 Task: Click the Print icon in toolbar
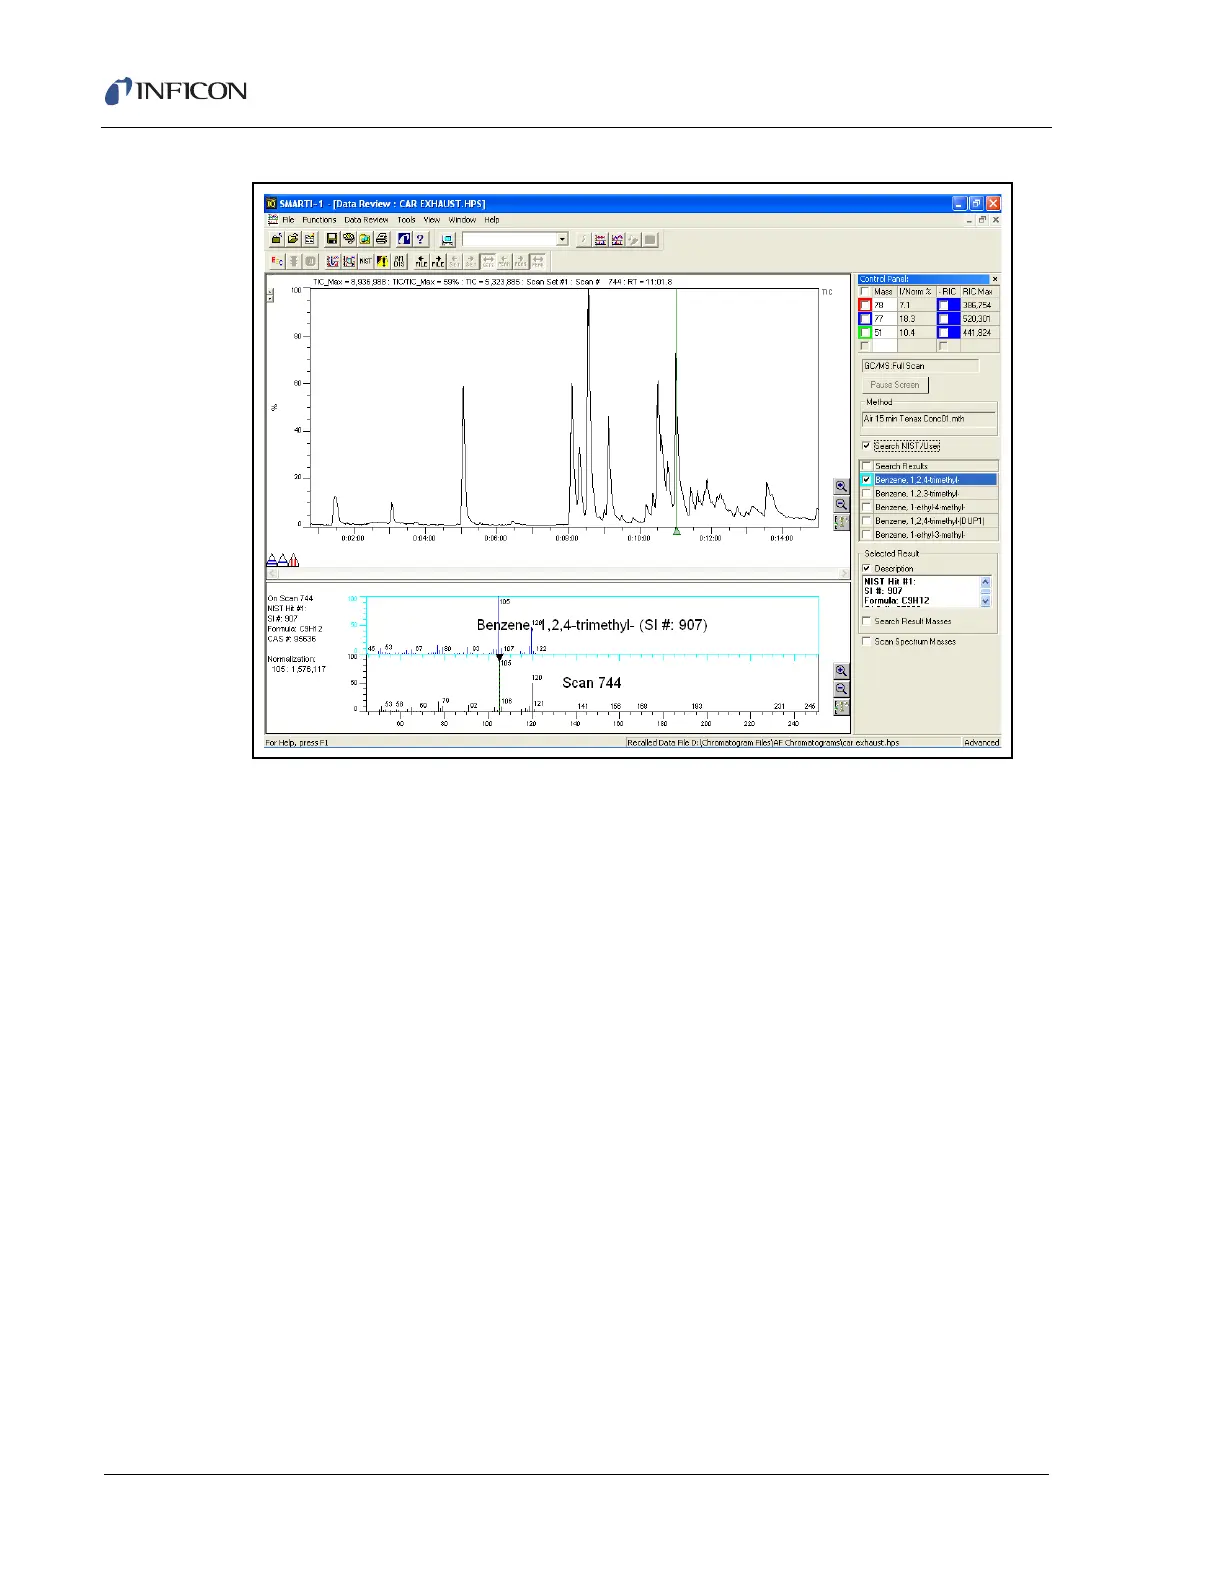(381, 240)
